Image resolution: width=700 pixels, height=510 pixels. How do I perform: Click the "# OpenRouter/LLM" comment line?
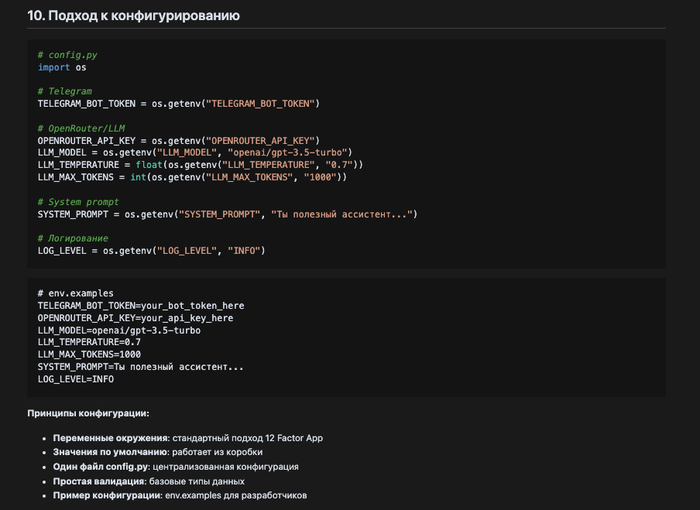83,128
